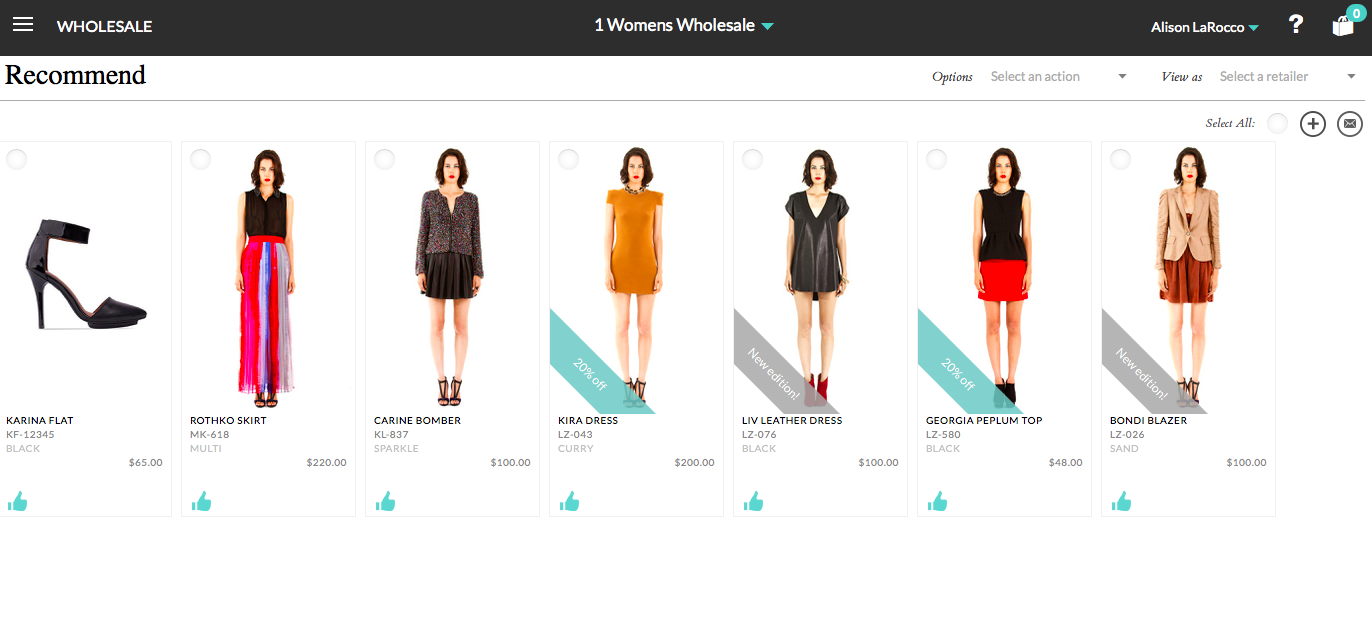Click the $48.00 price text
Viewport: 1372px width, 623px height.
click(x=1066, y=462)
